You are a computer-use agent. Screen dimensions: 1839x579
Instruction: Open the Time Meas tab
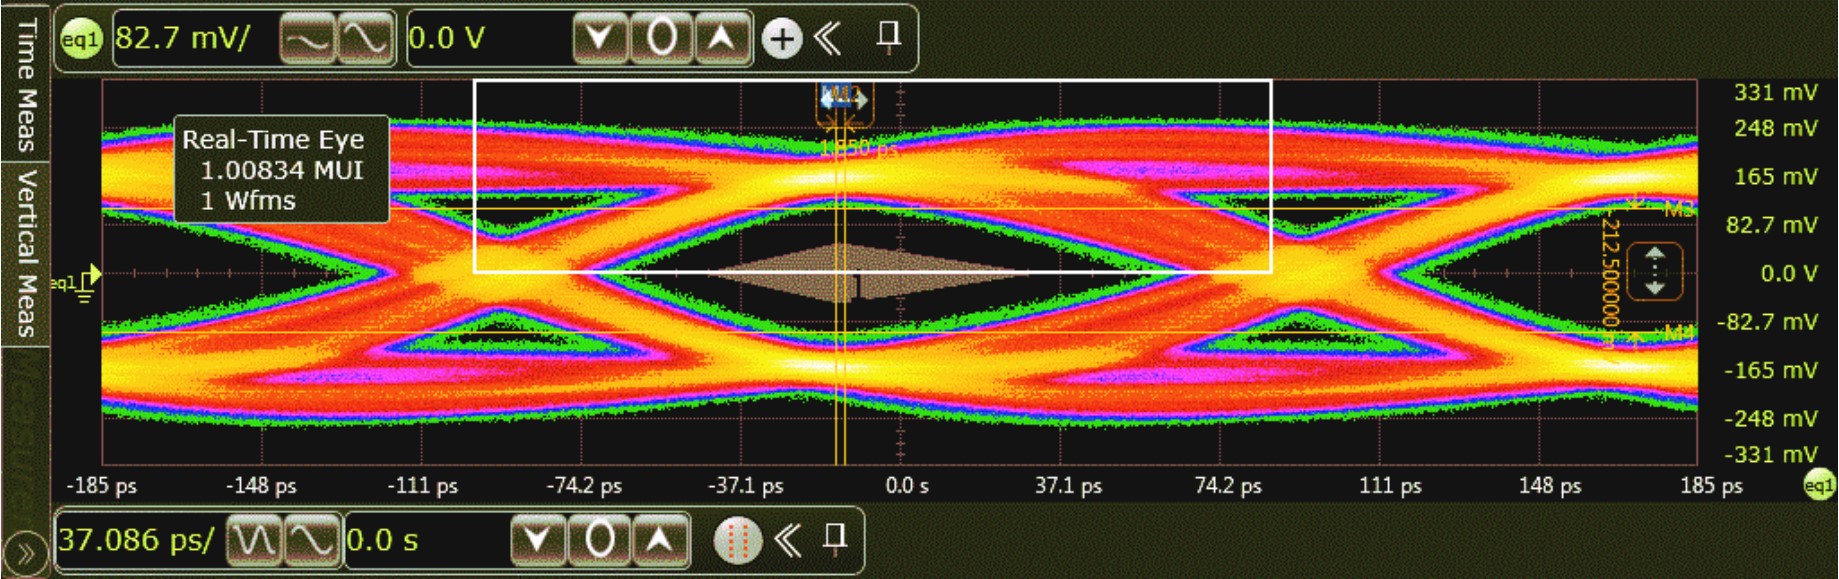26,85
